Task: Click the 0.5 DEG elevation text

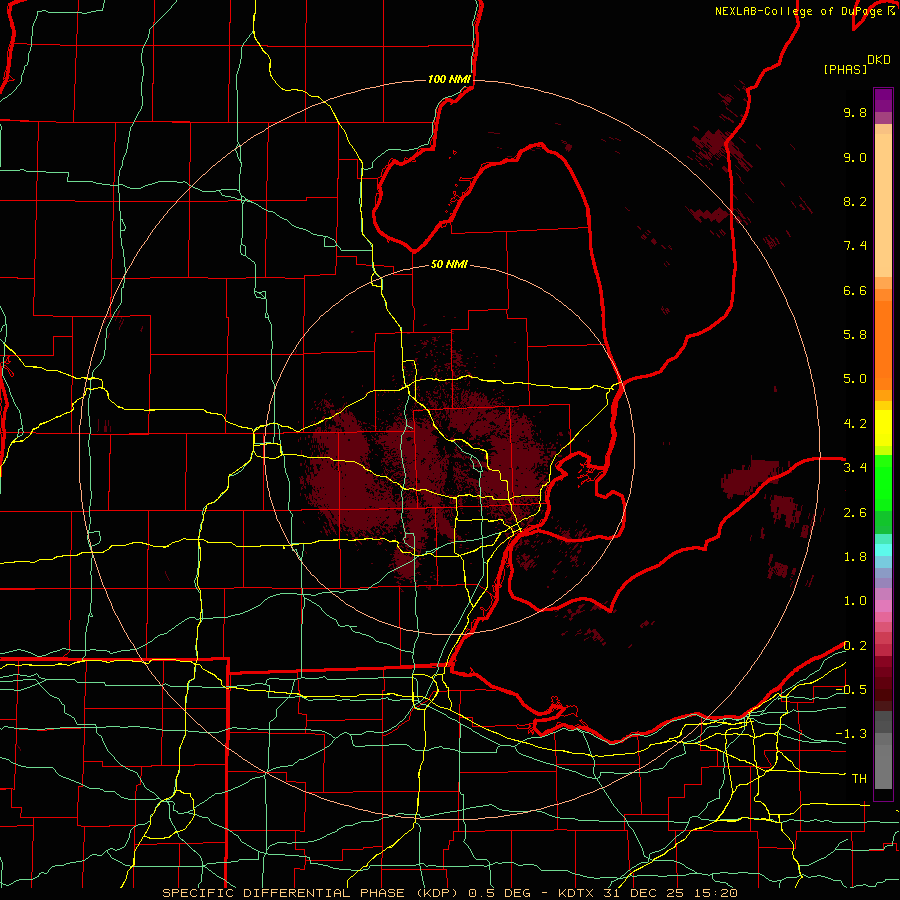Action: pyautogui.click(x=499, y=893)
